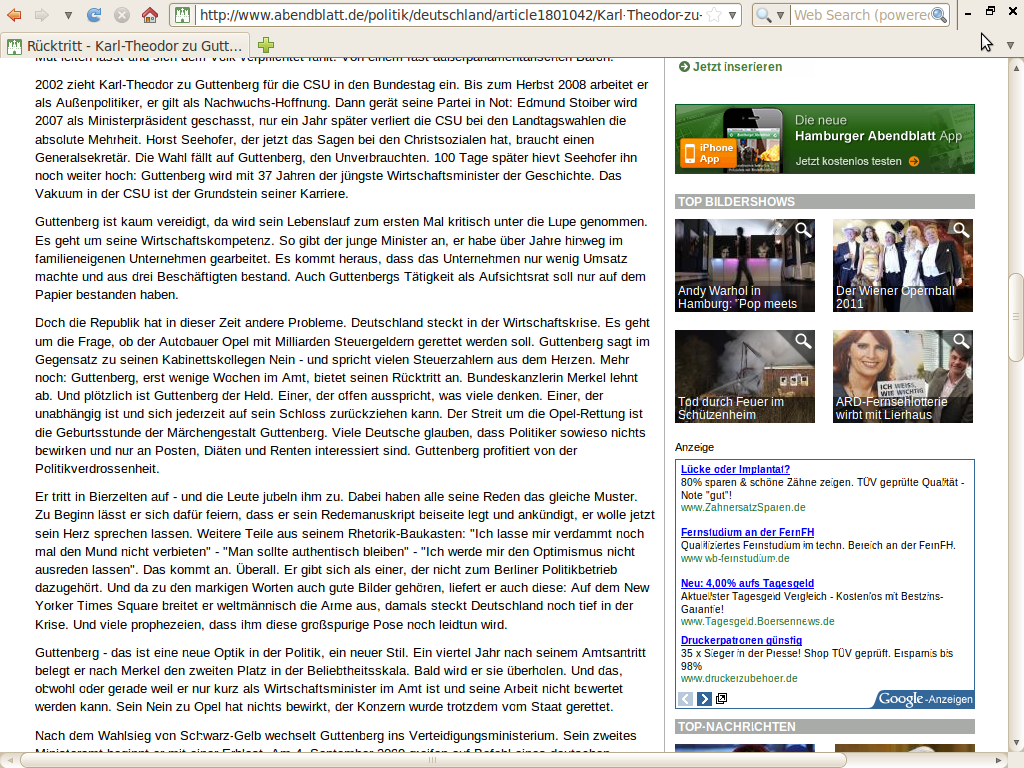
Task: Click the paragraph starting Er tritt in Bierzelten
Action: click(x=343, y=560)
